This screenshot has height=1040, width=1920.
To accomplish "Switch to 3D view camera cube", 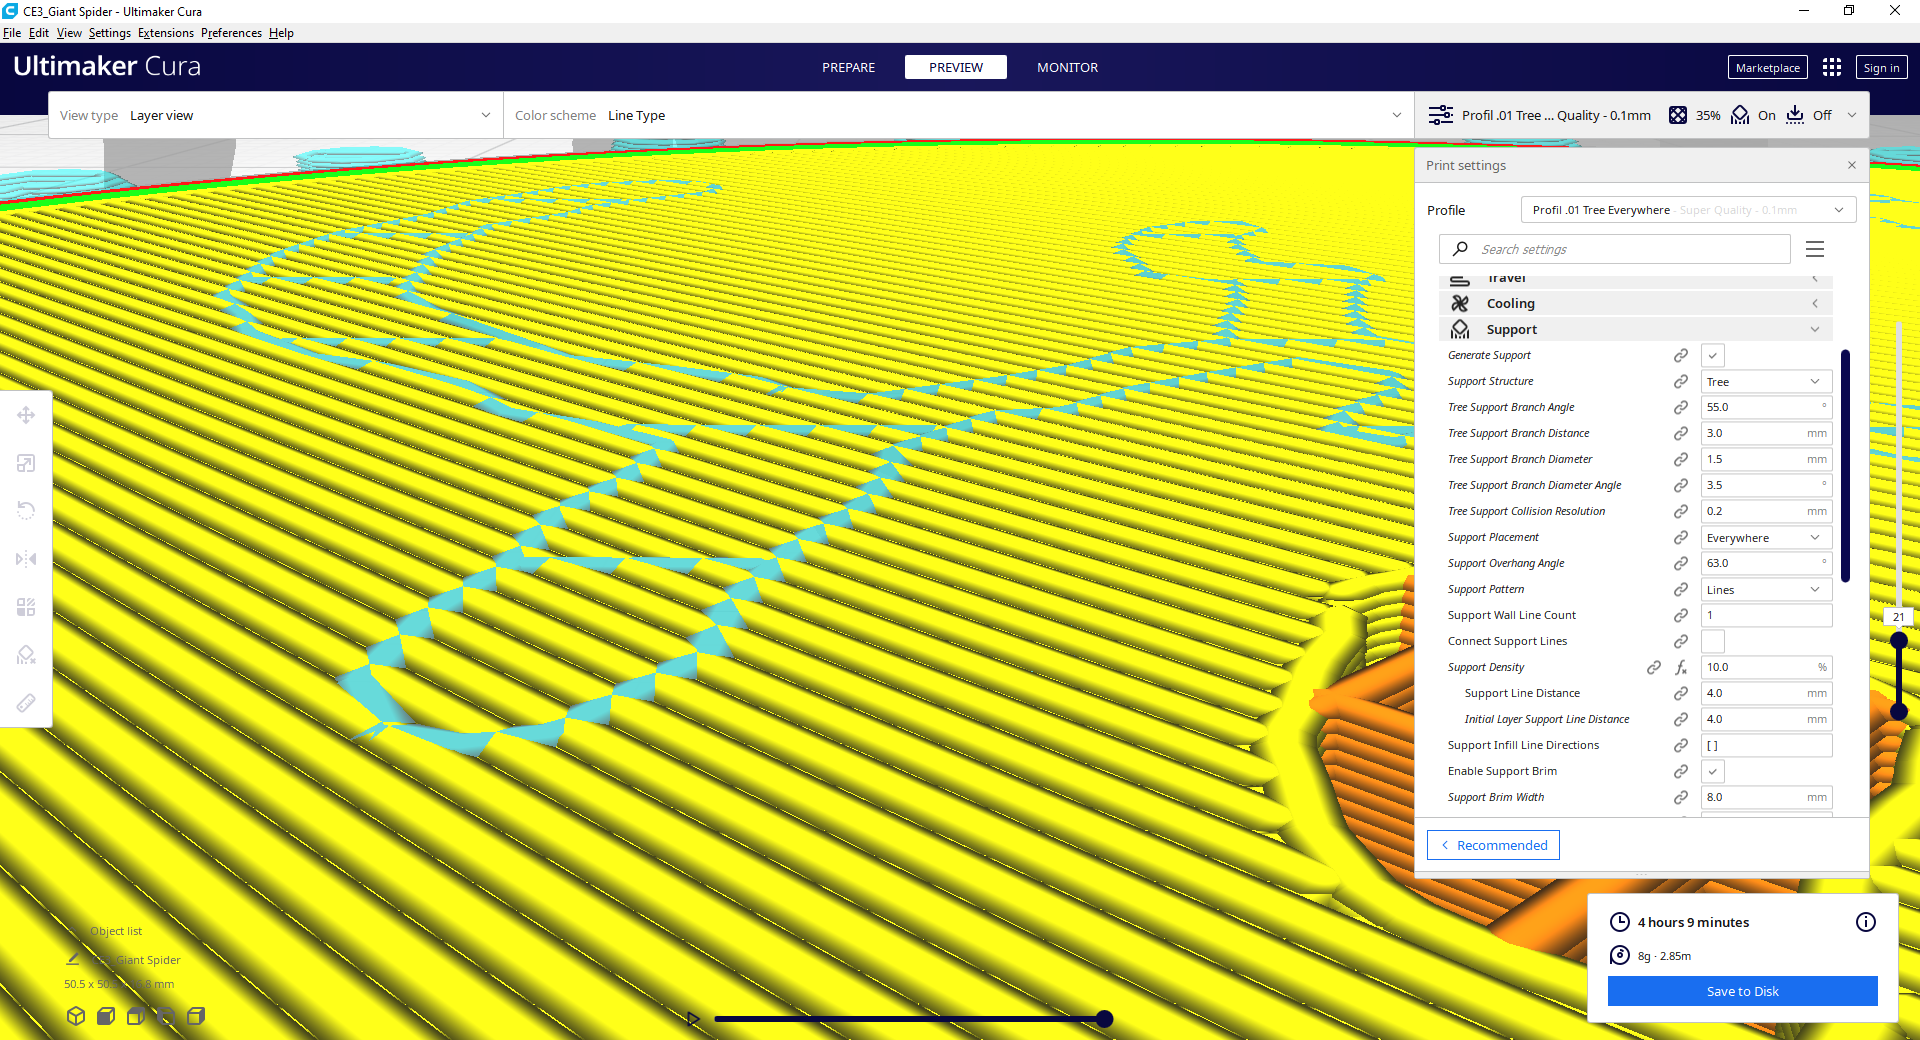I will [x=76, y=1016].
